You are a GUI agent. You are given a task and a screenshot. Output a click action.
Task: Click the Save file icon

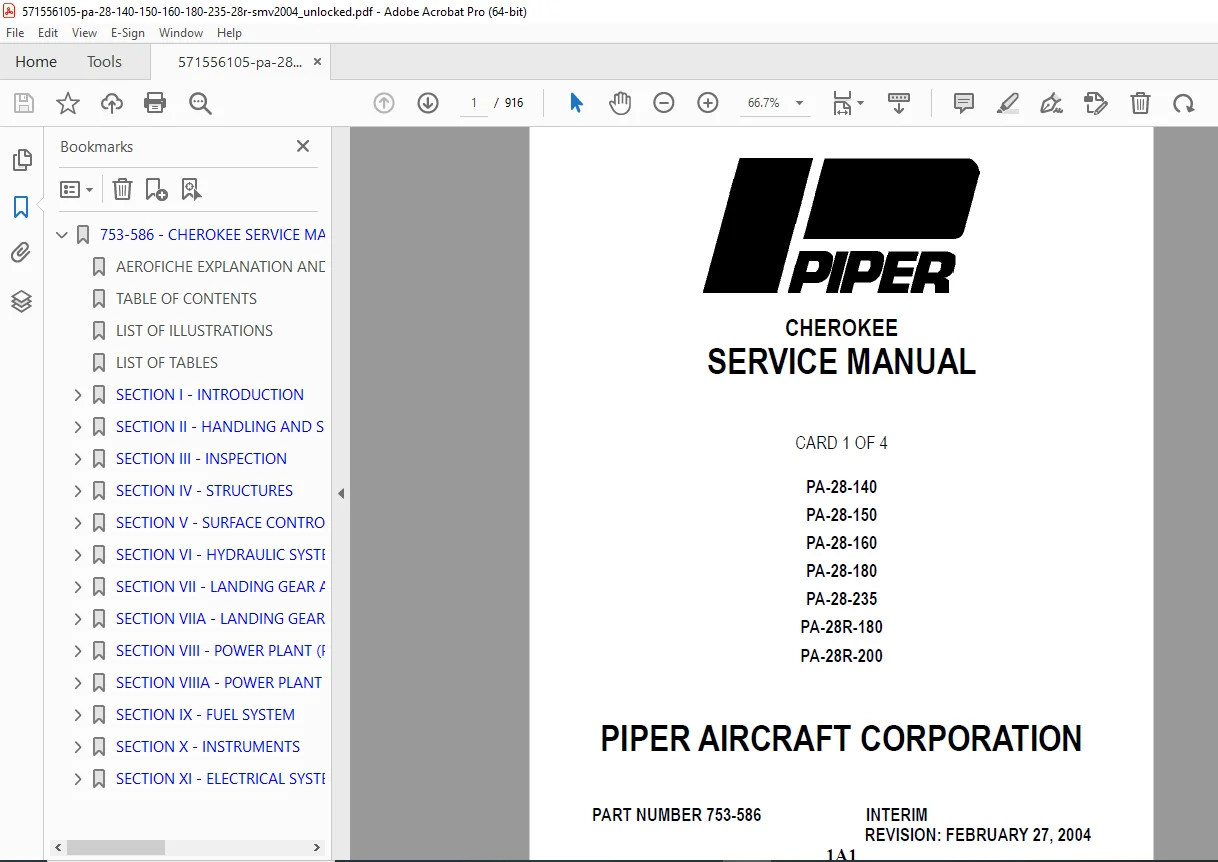(24, 103)
